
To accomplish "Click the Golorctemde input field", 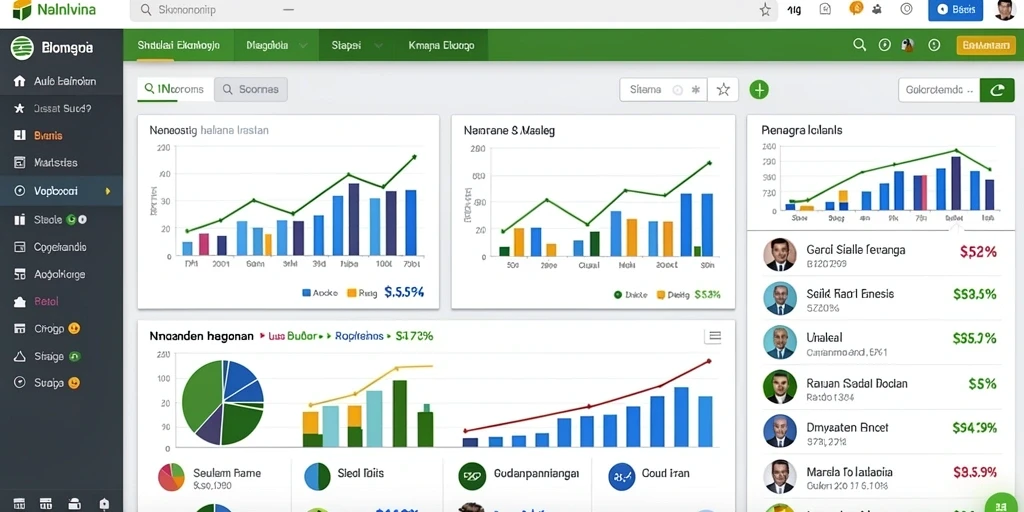I will pos(939,90).
